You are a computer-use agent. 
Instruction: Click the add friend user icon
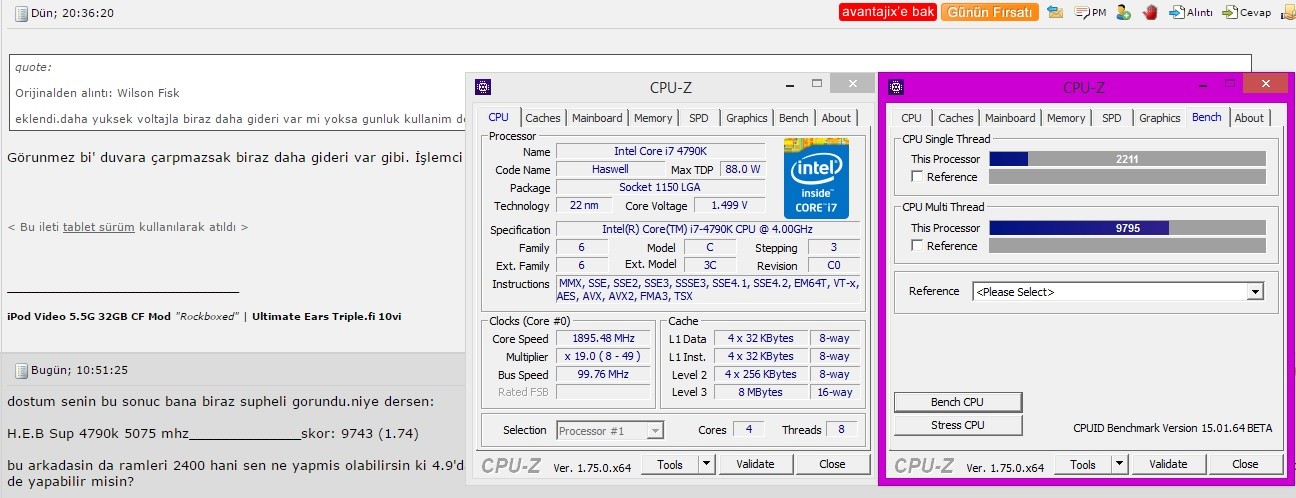[1124, 12]
